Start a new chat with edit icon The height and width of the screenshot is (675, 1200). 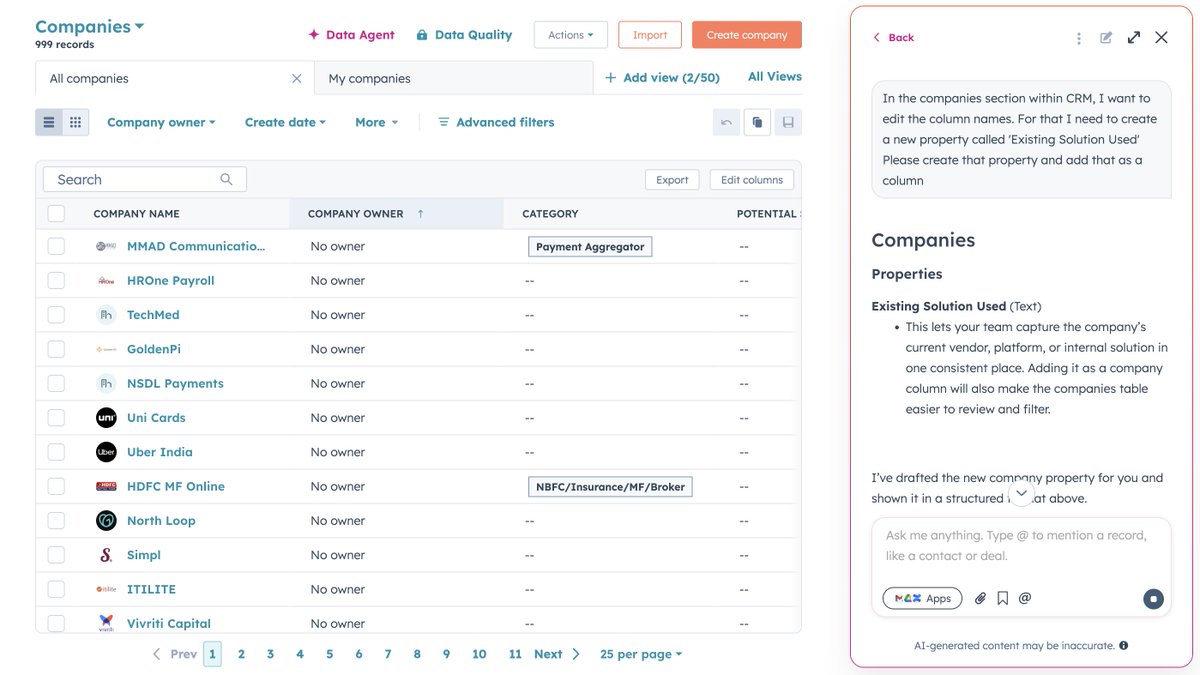pyautogui.click(x=1106, y=38)
